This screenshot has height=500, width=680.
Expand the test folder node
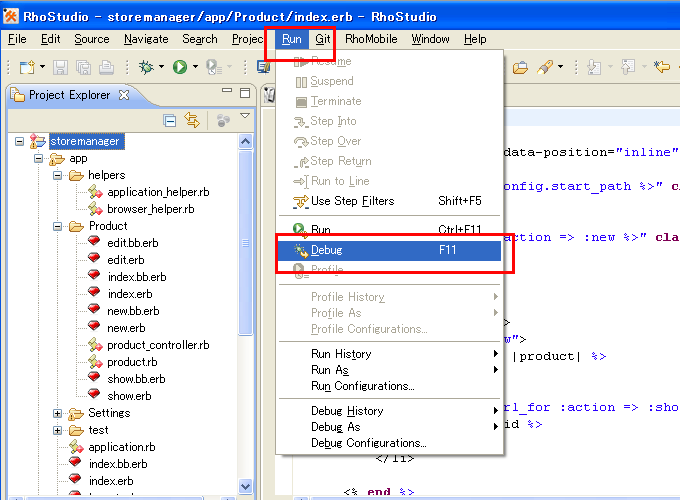[57, 430]
